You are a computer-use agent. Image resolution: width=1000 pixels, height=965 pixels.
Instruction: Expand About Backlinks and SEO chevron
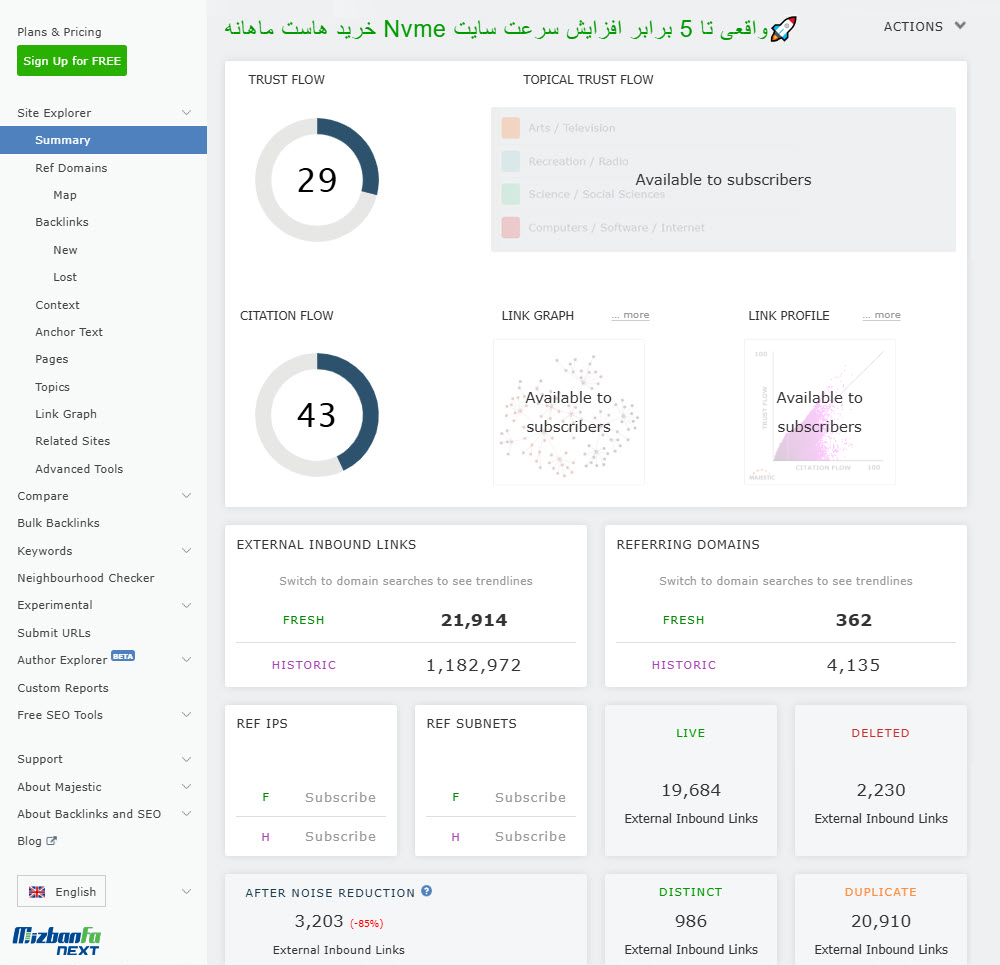pyautogui.click(x=186, y=814)
